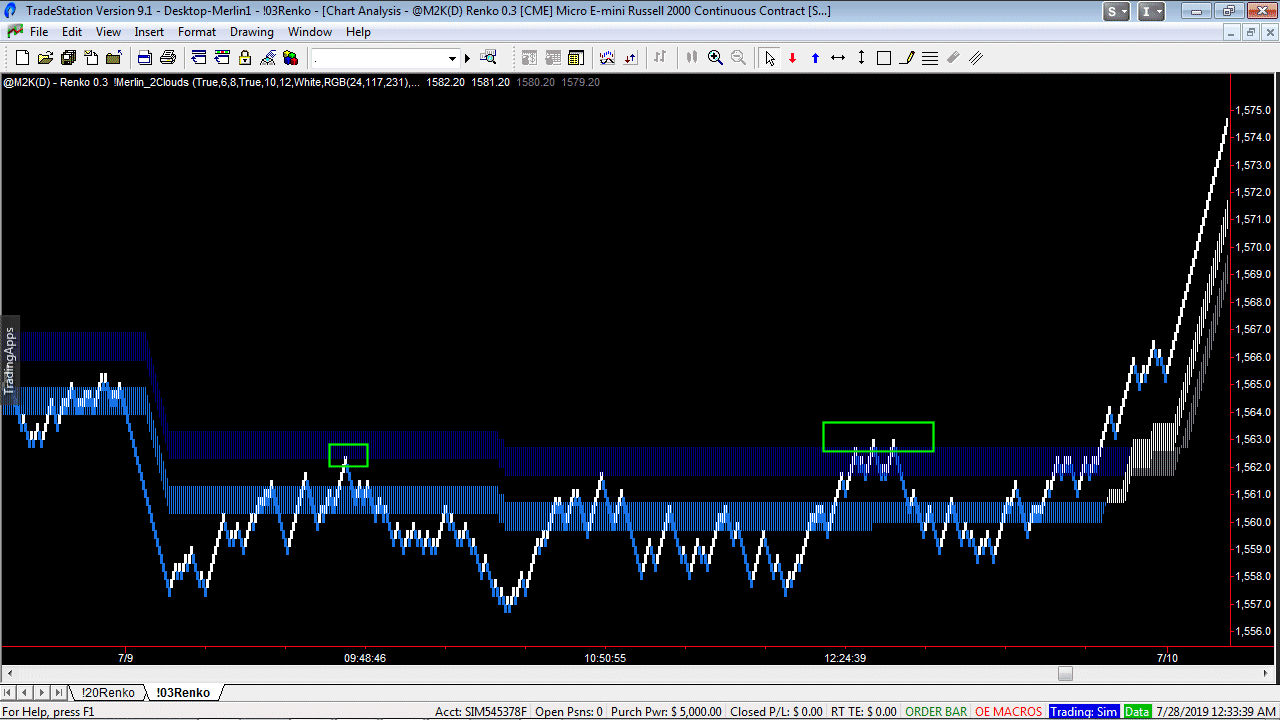Click the RT TE: $ 0.00 status text
The width and height of the screenshot is (1280, 720).
point(863,712)
